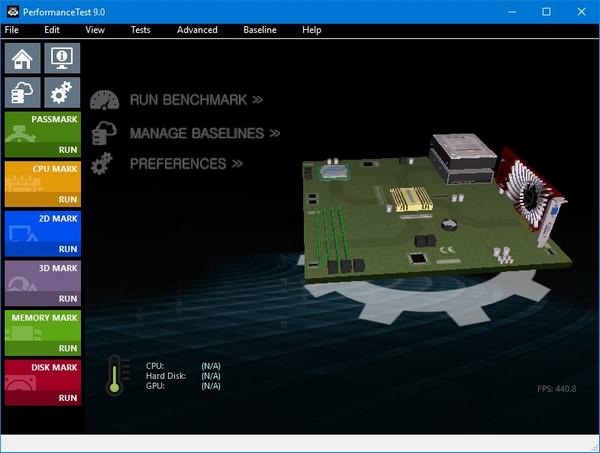The width and height of the screenshot is (600, 453).
Task: Open the Tests menu
Action: click(x=140, y=30)
